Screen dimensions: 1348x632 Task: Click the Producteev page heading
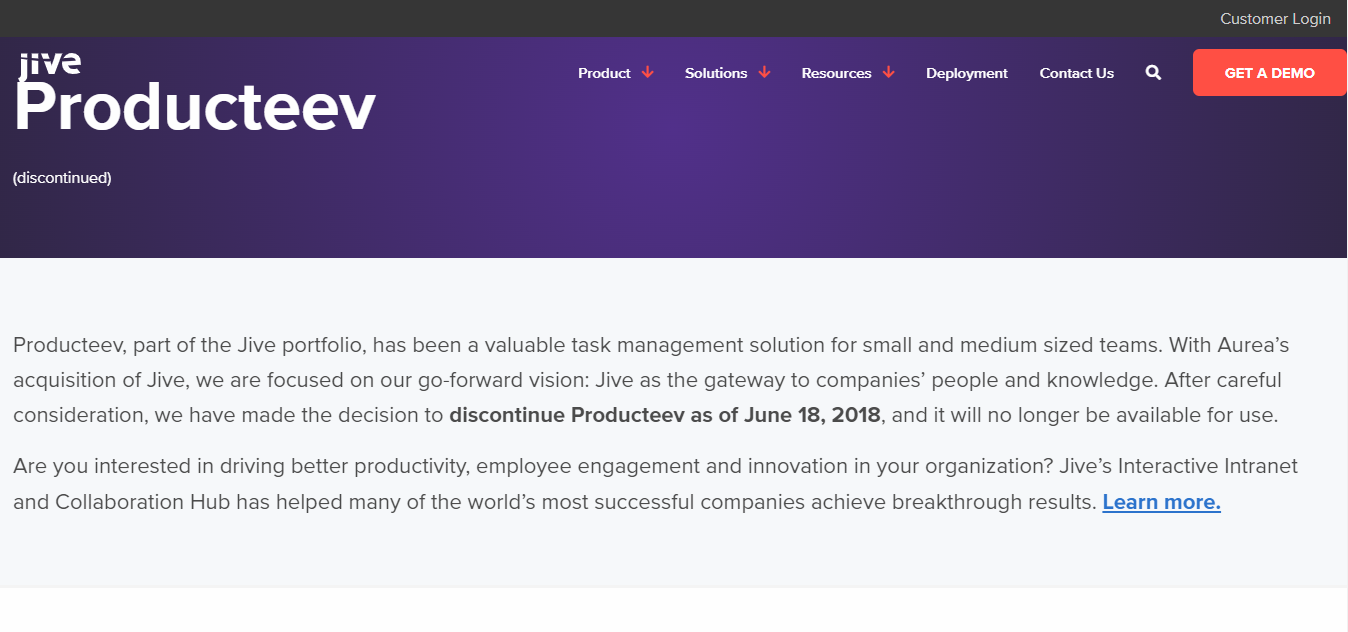[194, 107]
